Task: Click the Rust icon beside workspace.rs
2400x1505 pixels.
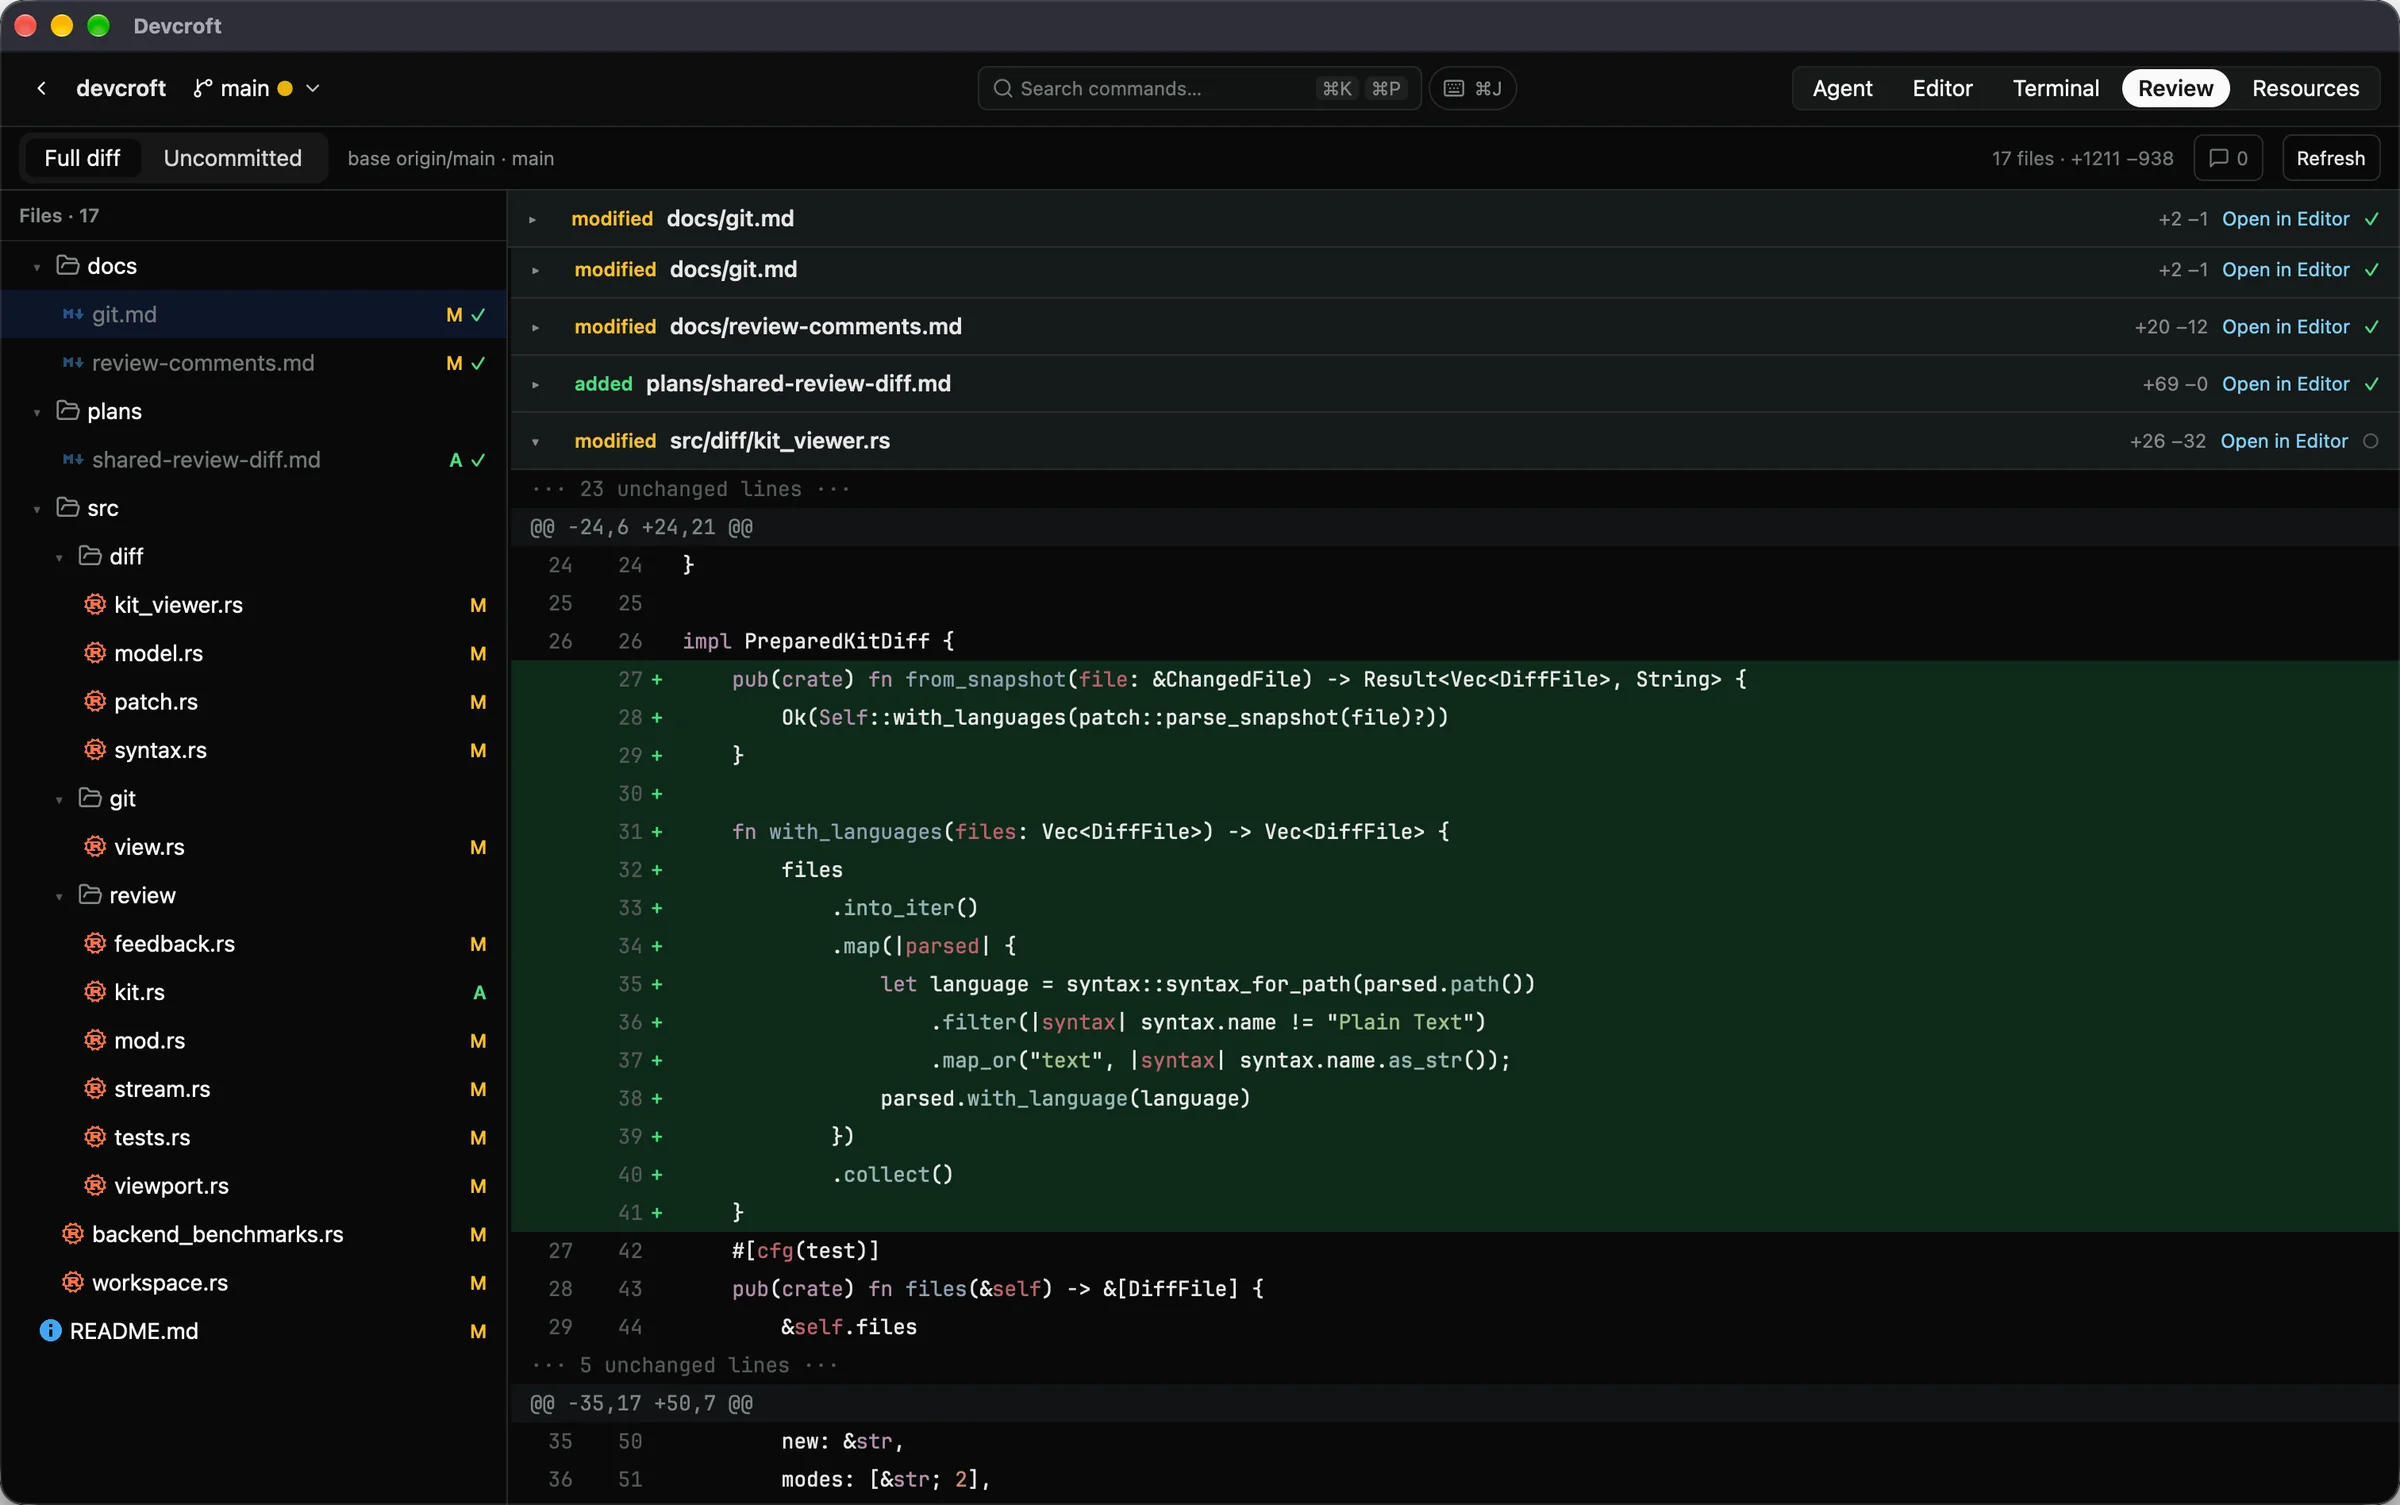Action: coord(73,1282)
